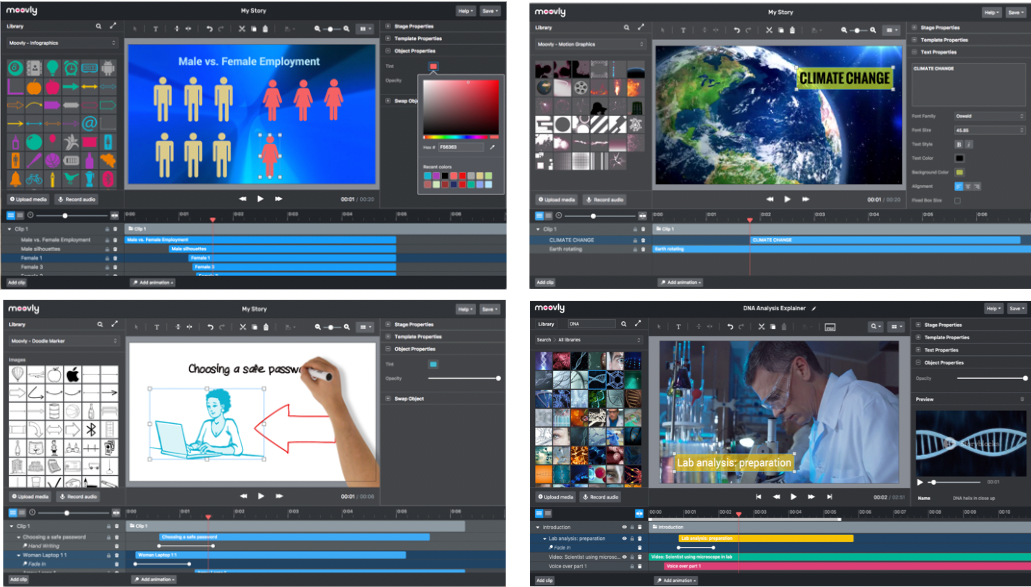The image size is (1031, 587).
Task: Enable the Fixed Box Size checkbox
Action: 958,198
